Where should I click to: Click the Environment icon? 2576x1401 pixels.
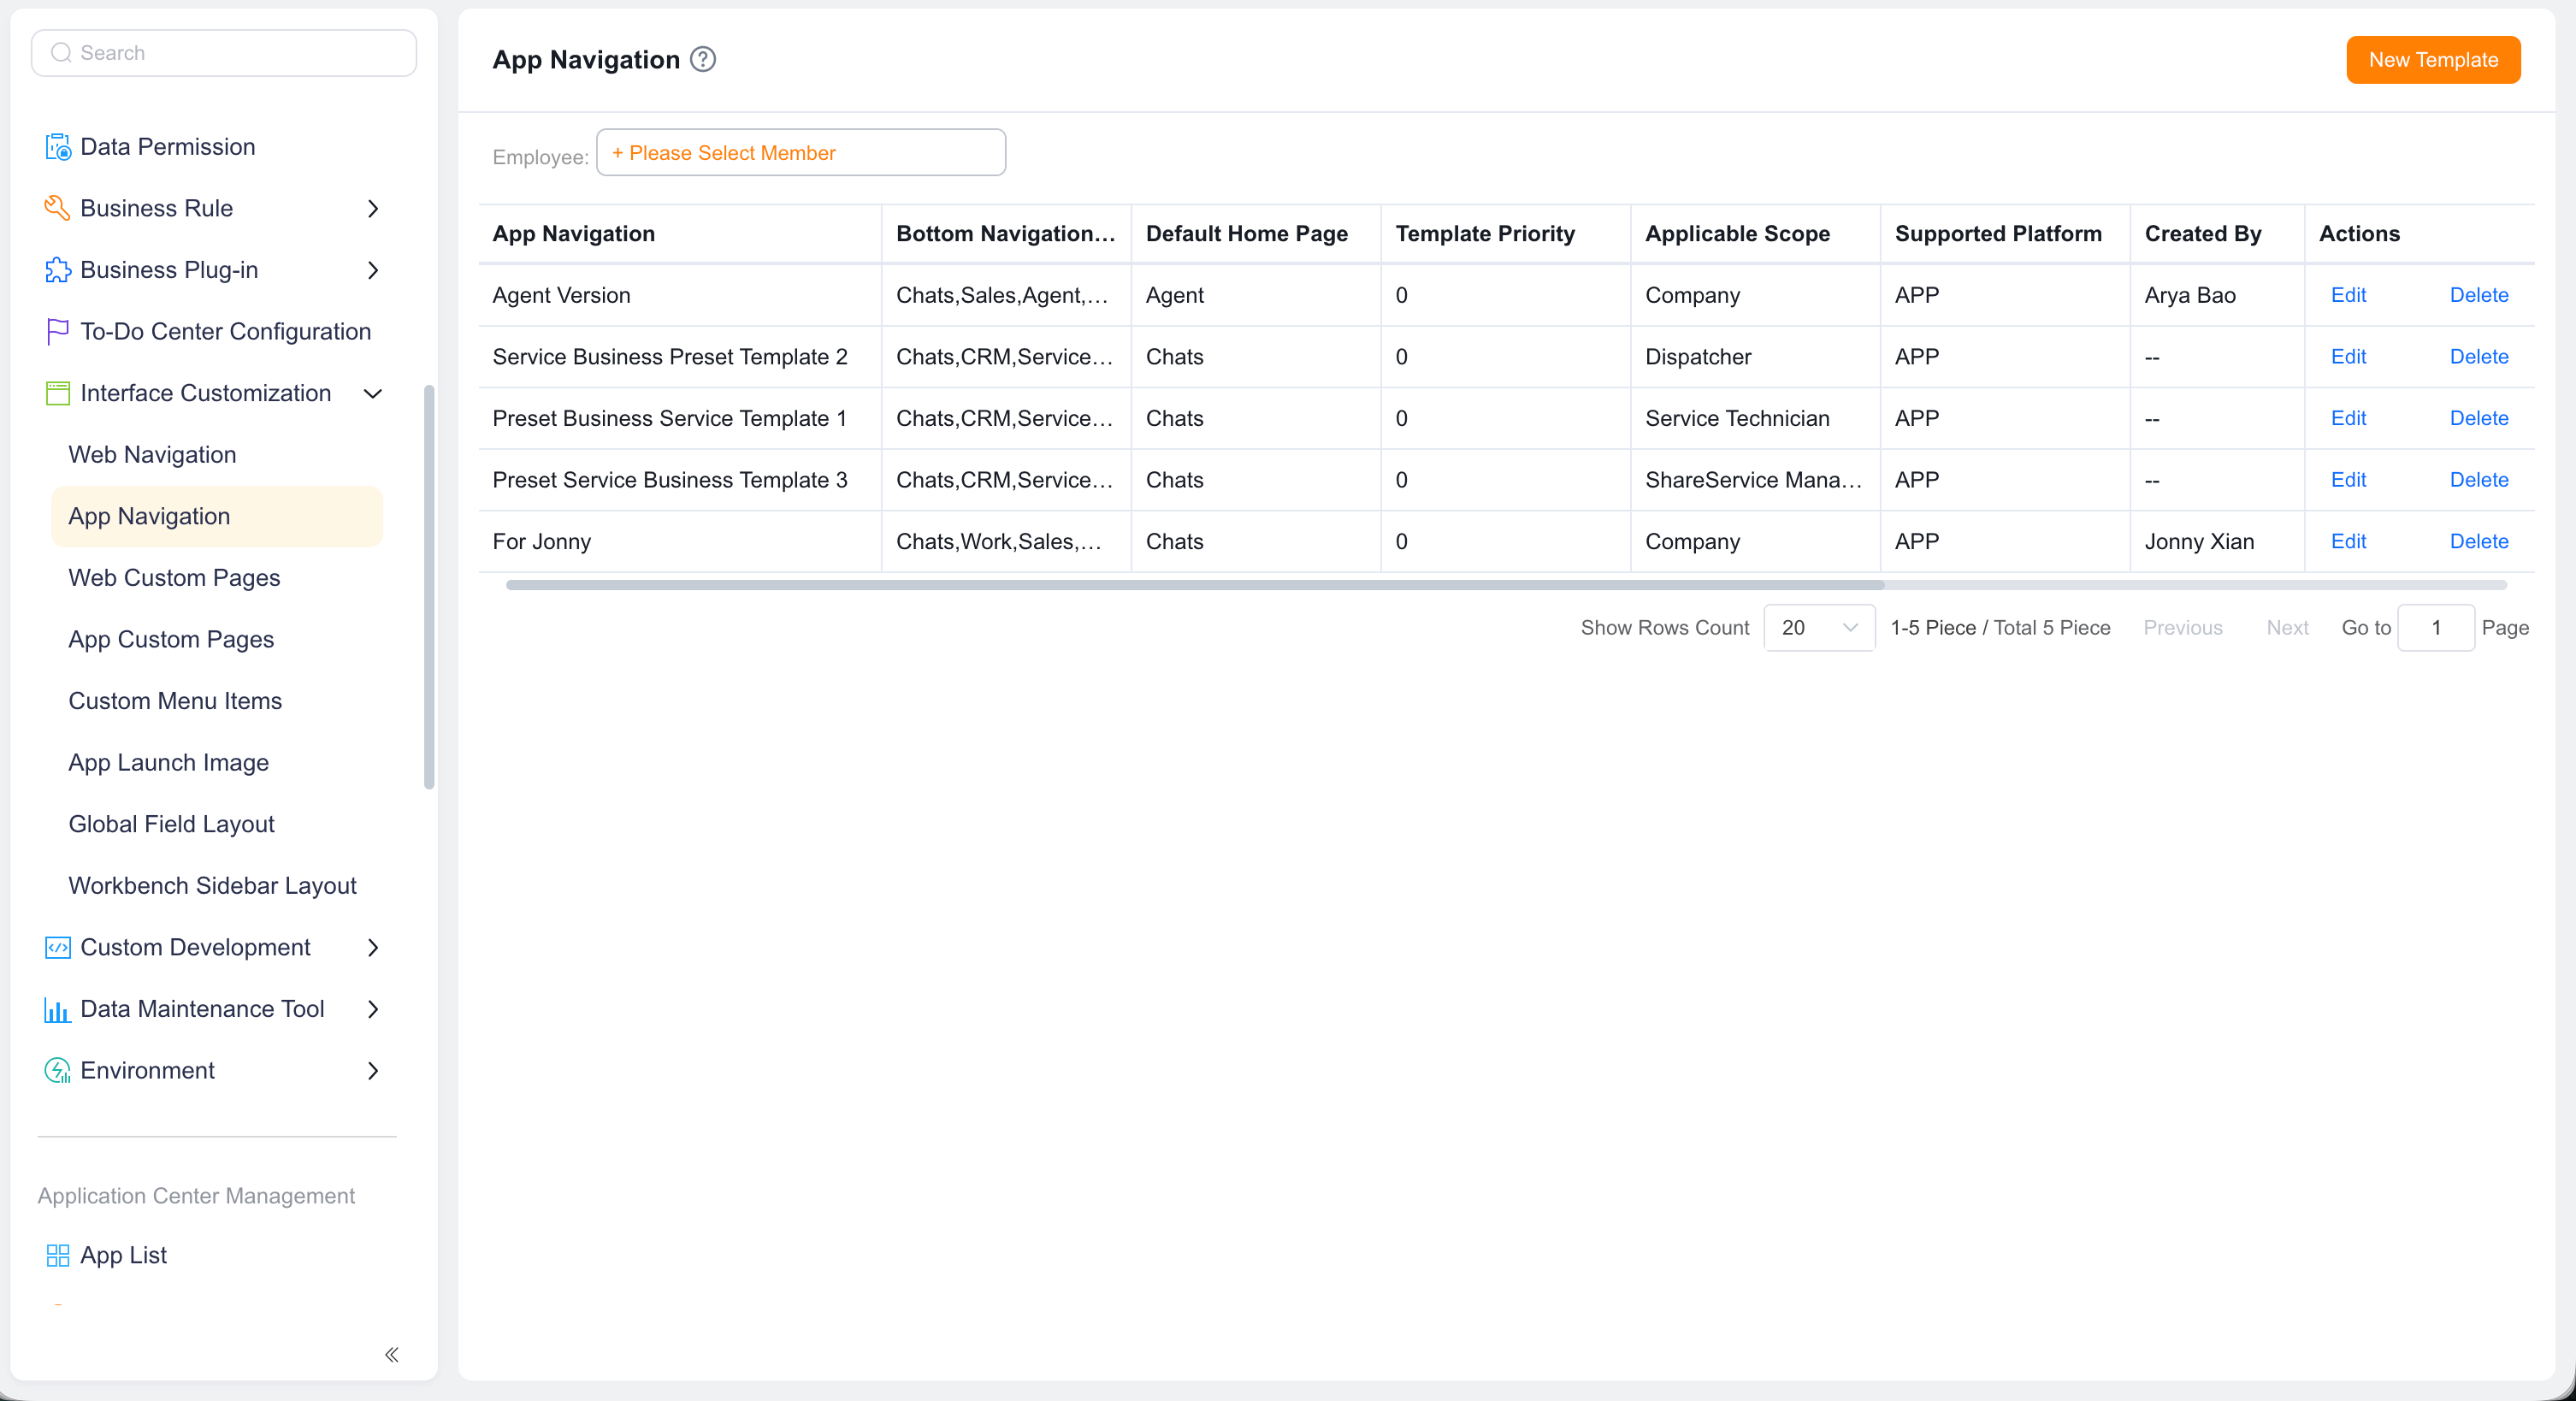[58, 1070]
